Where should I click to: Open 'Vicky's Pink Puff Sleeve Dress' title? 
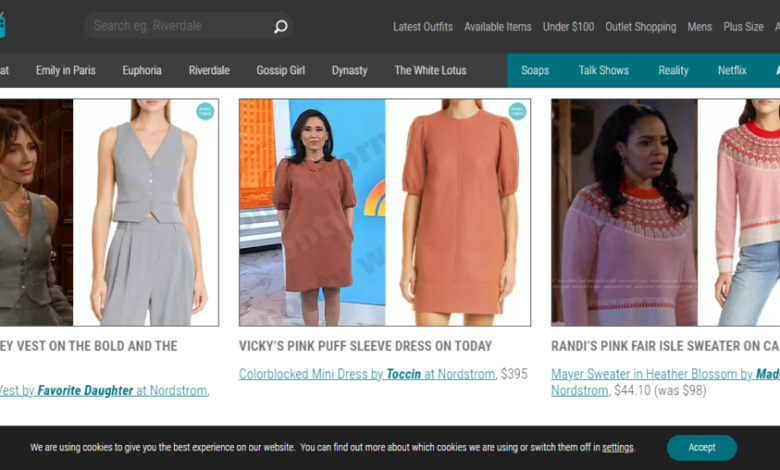[x=365, y=346]
